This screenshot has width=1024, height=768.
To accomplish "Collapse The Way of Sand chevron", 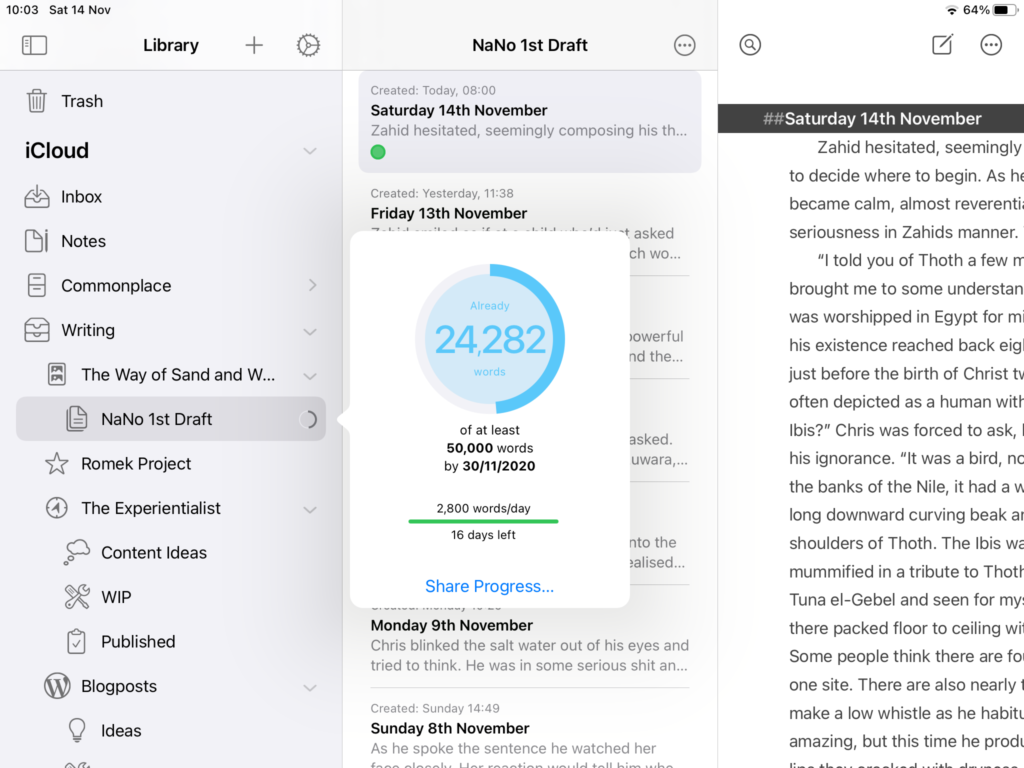I will pyautogui.click(x=310, y=376).
